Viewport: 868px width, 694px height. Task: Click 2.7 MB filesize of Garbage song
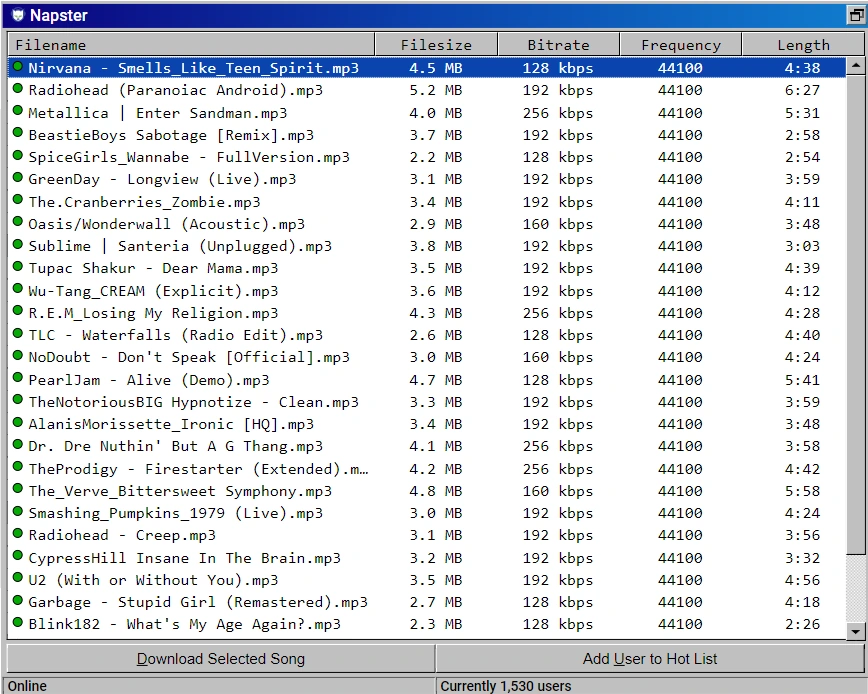point(436,602)
